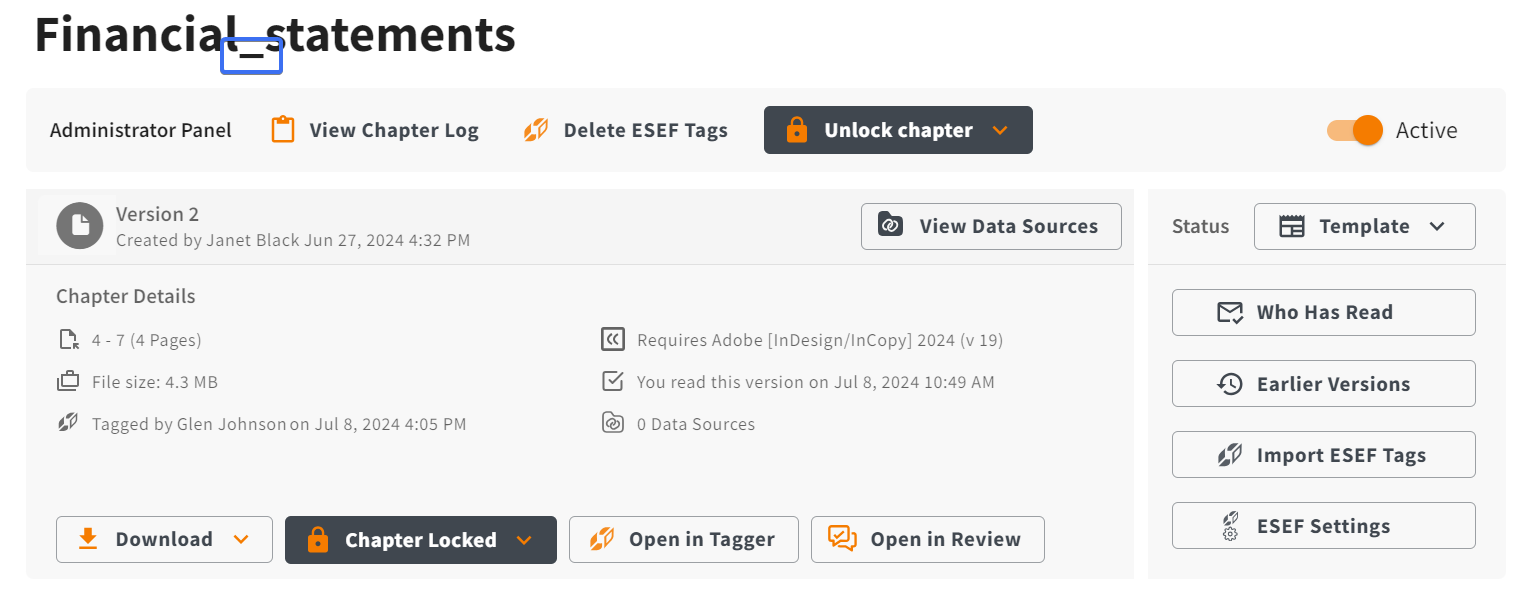Click the clipboard icon for View Chapter Log

tap(283, 130)
